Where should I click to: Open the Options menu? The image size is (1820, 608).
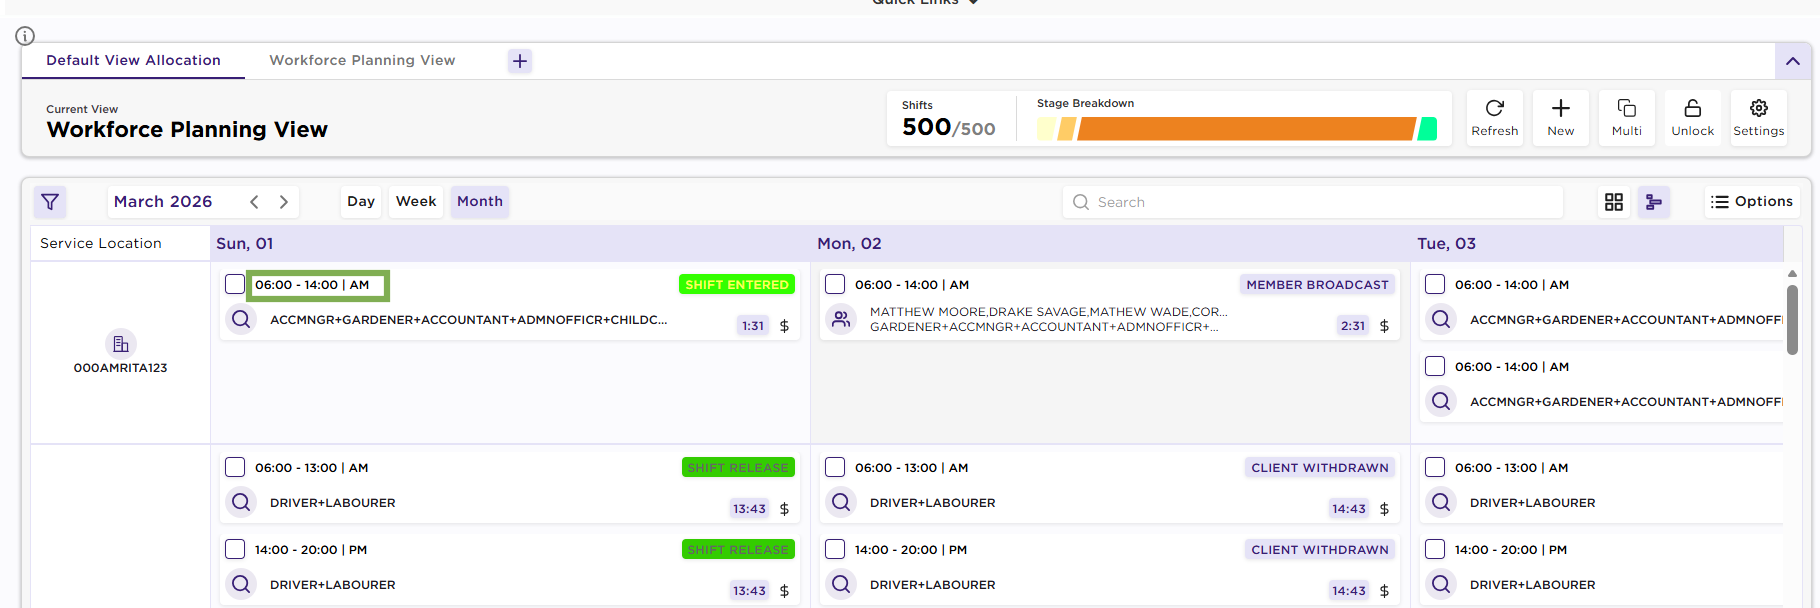click(1751, 202)
